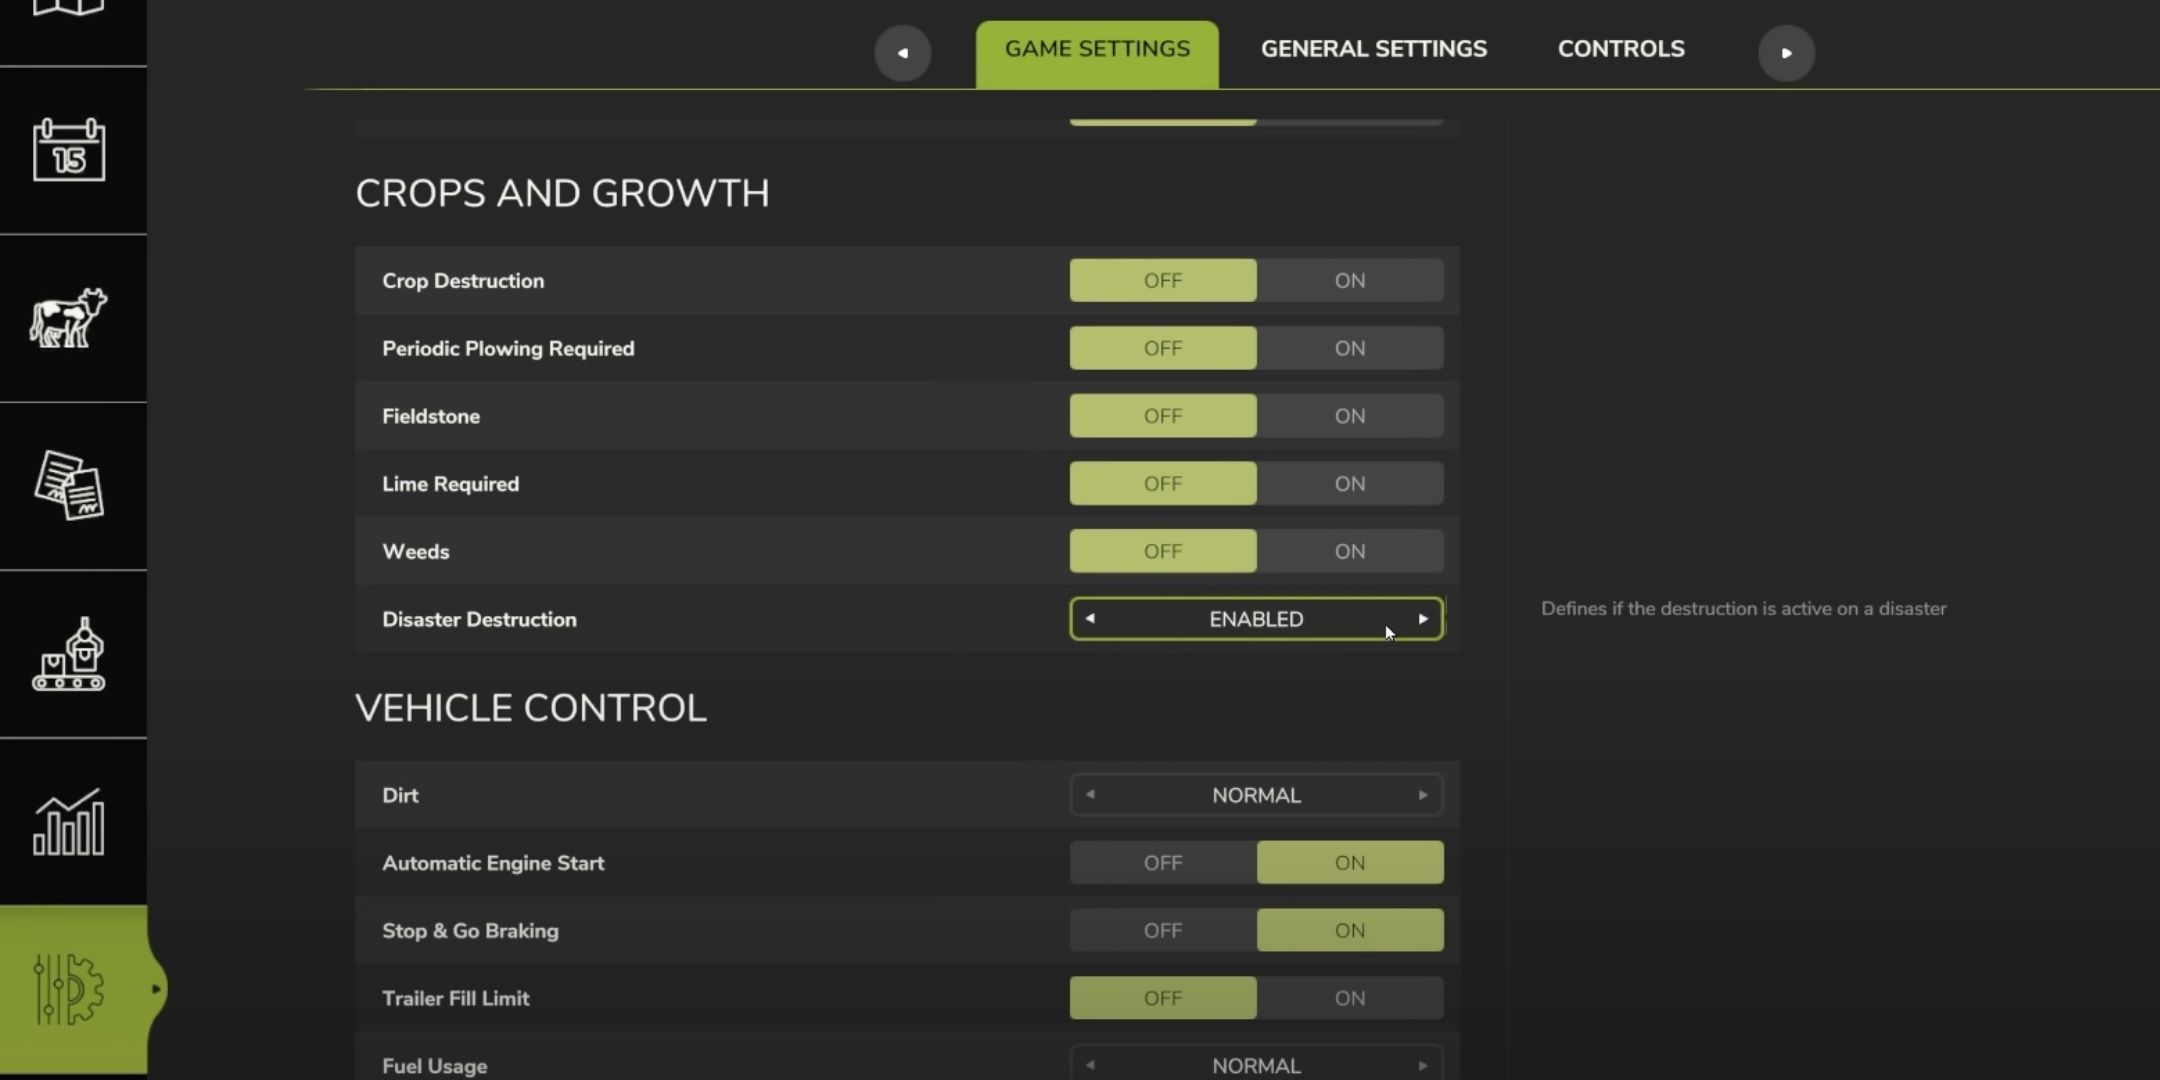Click the Vehicle Control heading

pos(531,708)
